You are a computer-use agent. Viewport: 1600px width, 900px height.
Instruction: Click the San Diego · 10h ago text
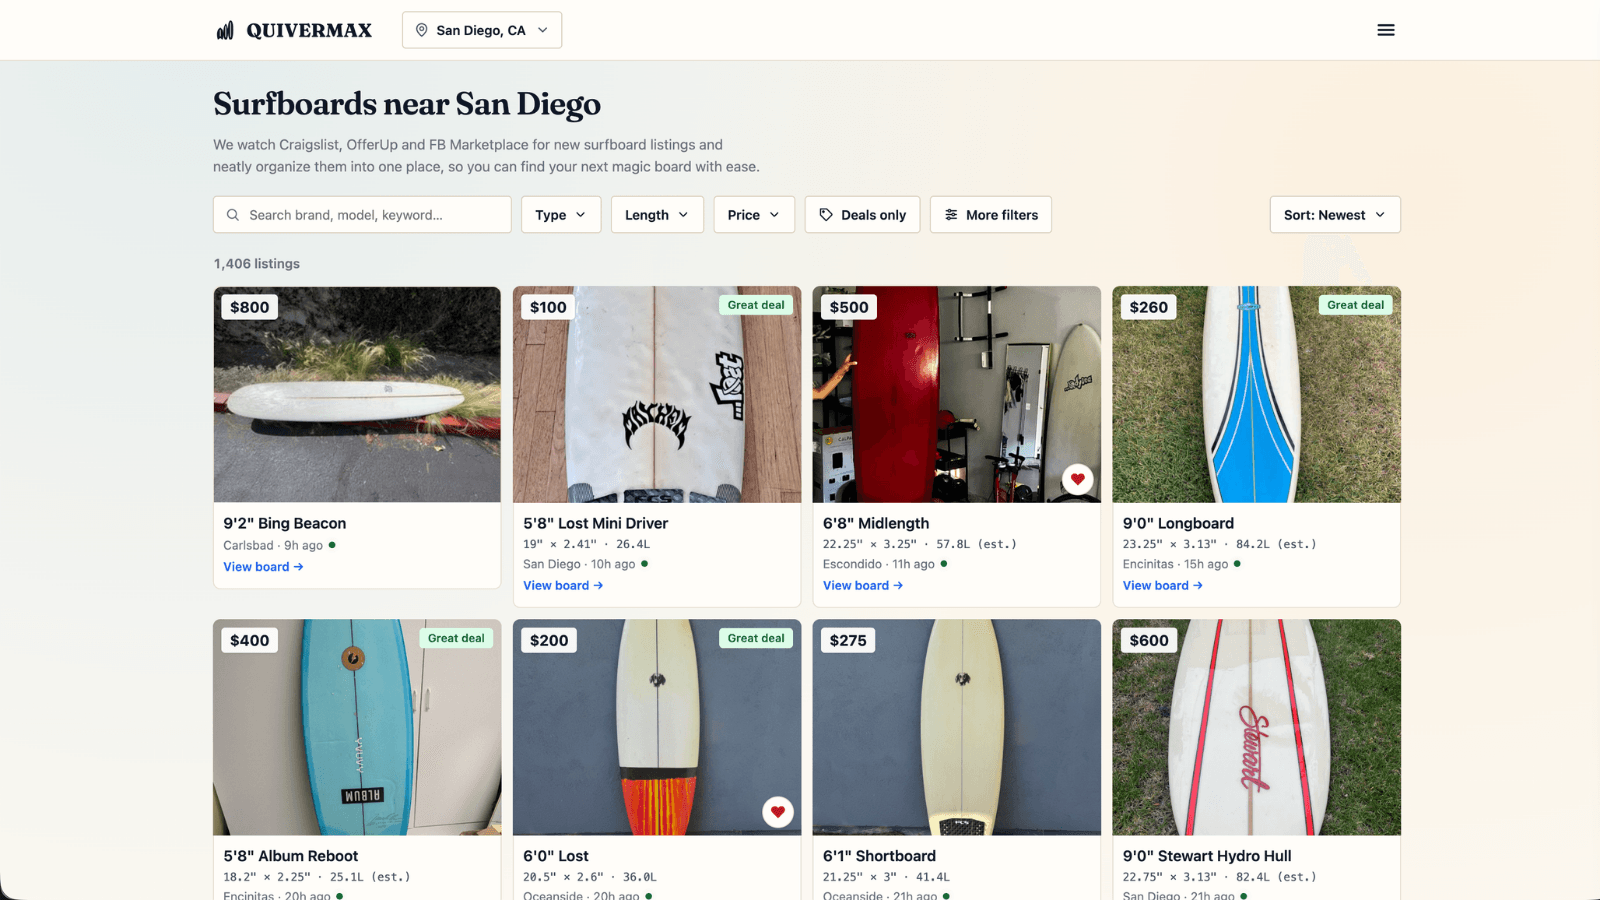click(579, 564)
